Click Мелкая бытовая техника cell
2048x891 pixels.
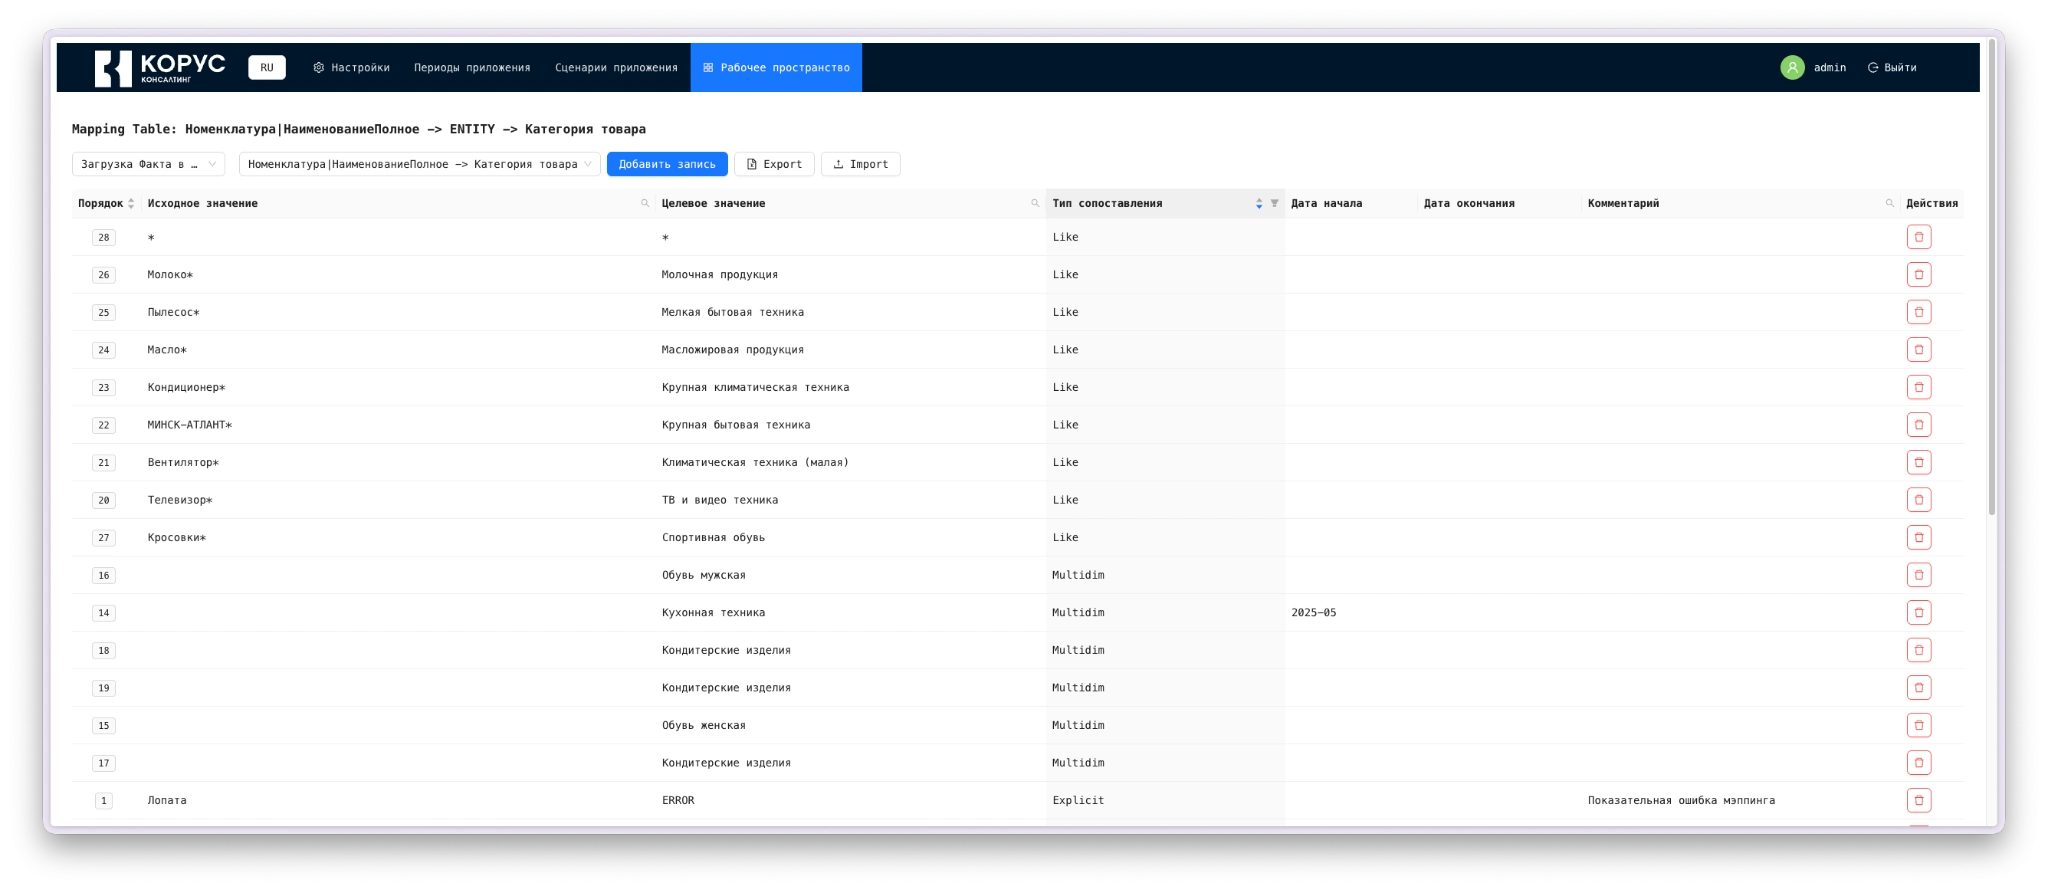[x=732, y=312]
